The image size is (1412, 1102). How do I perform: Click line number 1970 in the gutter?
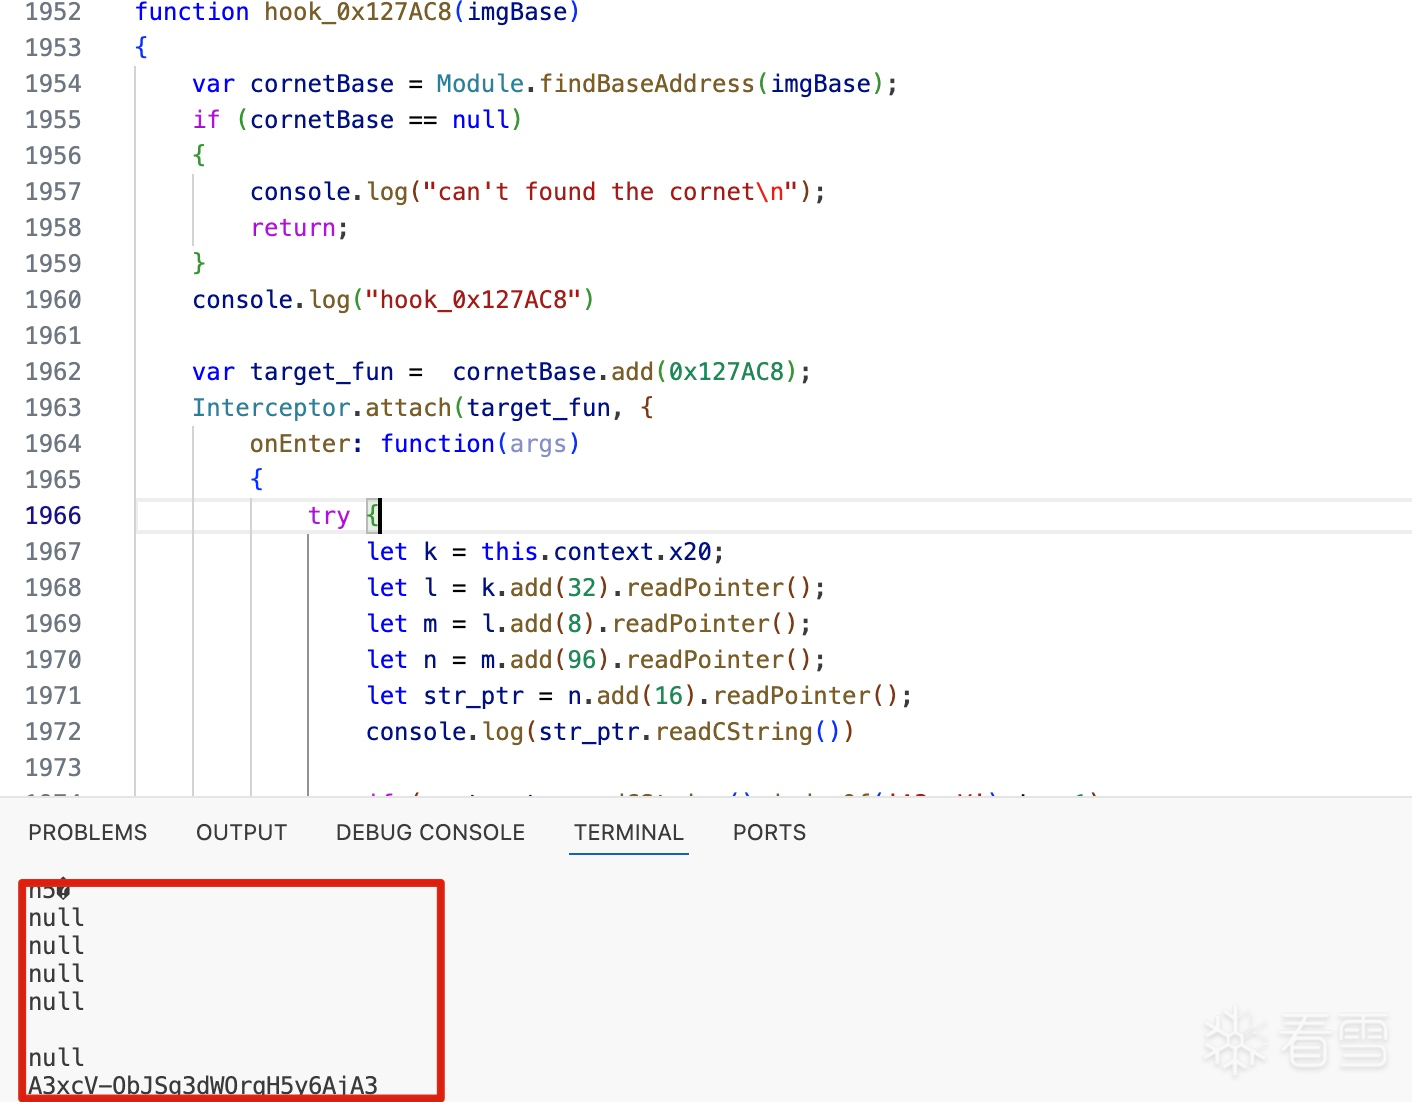coord(53,660)
